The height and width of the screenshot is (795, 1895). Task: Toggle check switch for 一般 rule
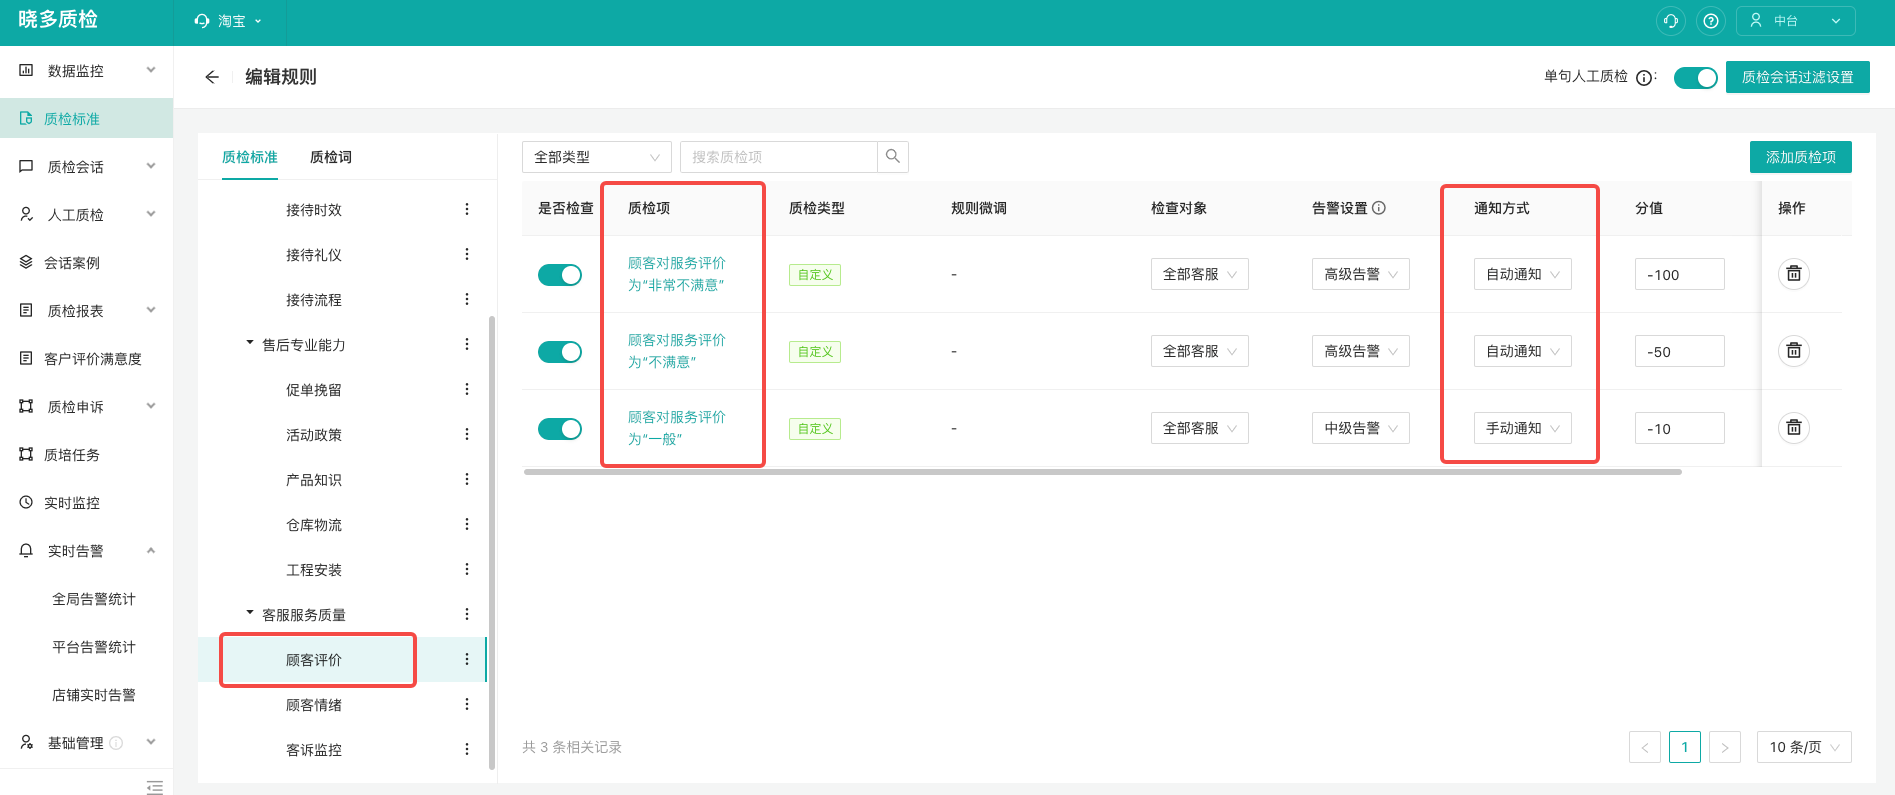[x=560, y=429]
